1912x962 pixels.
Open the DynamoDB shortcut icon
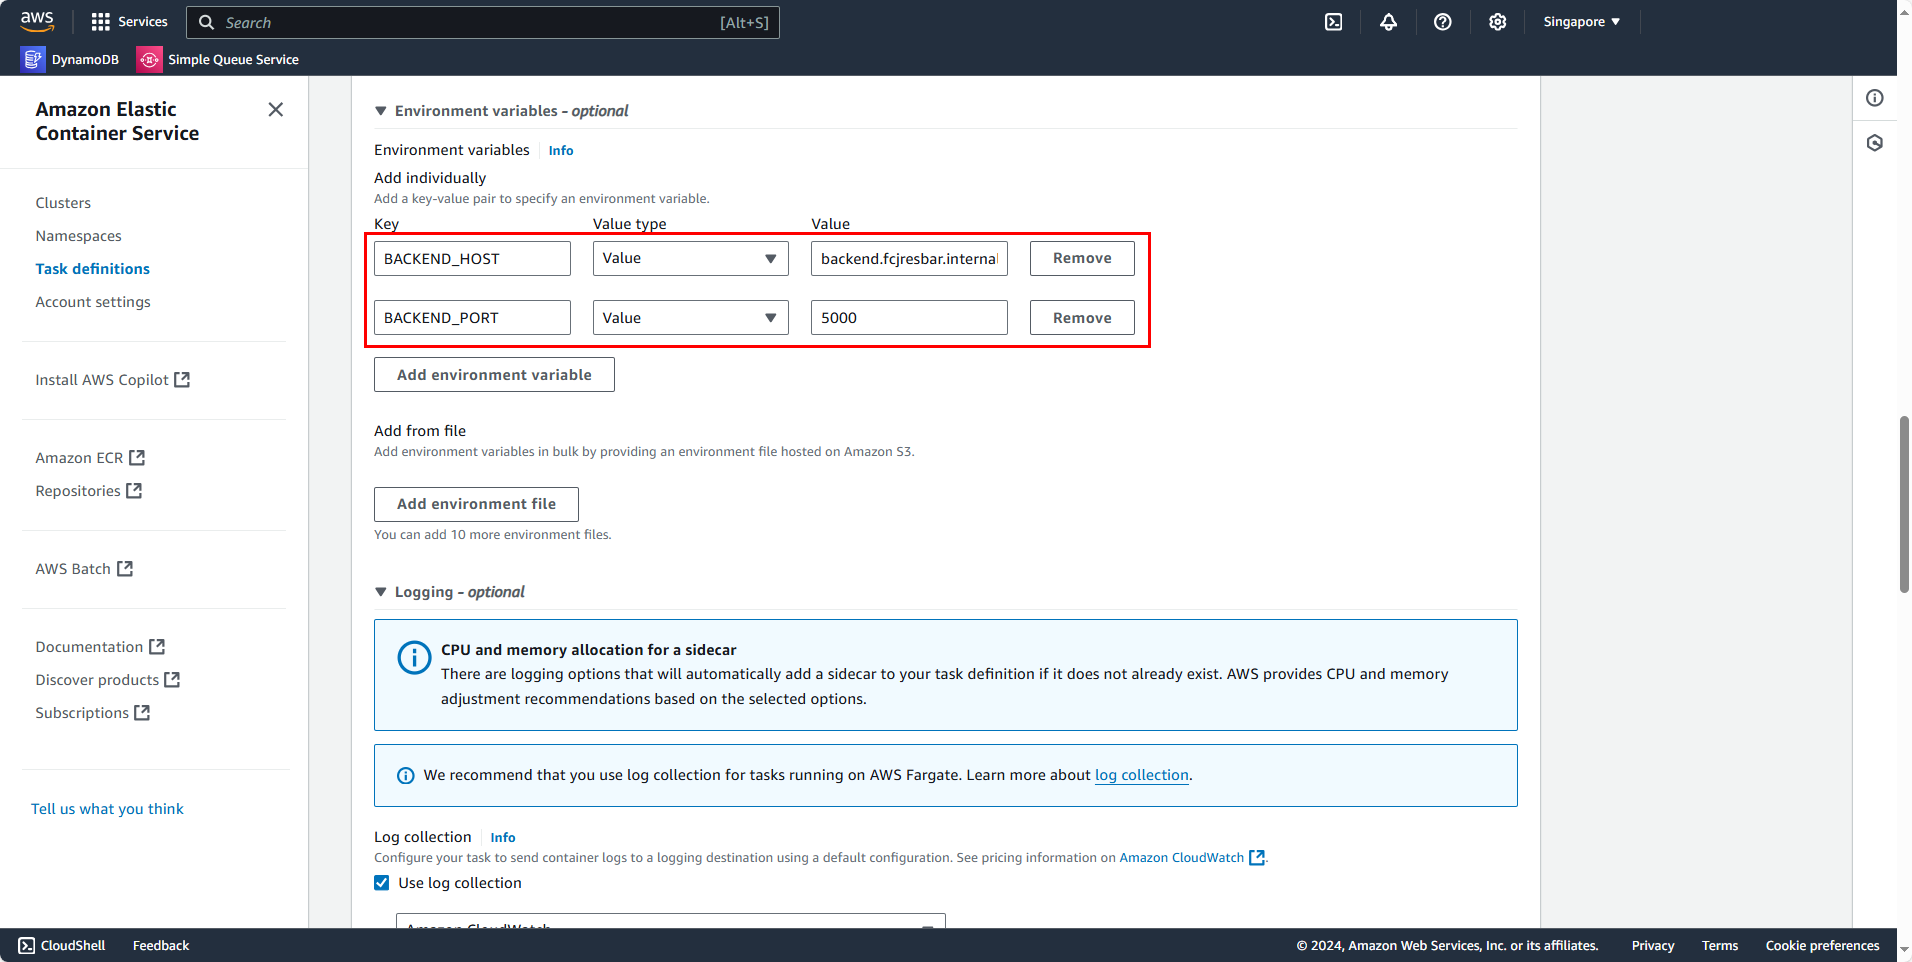pos(33,60)
